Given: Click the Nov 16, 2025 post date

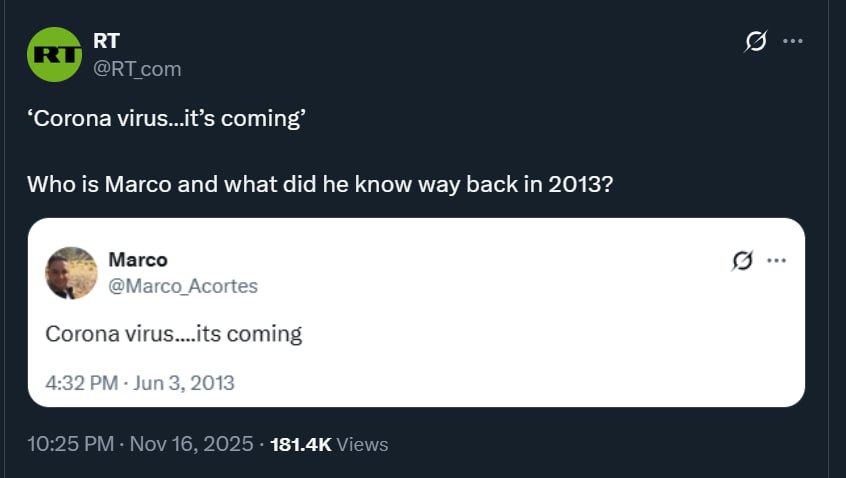Looking at the screenshot, I should click(193, 443).
